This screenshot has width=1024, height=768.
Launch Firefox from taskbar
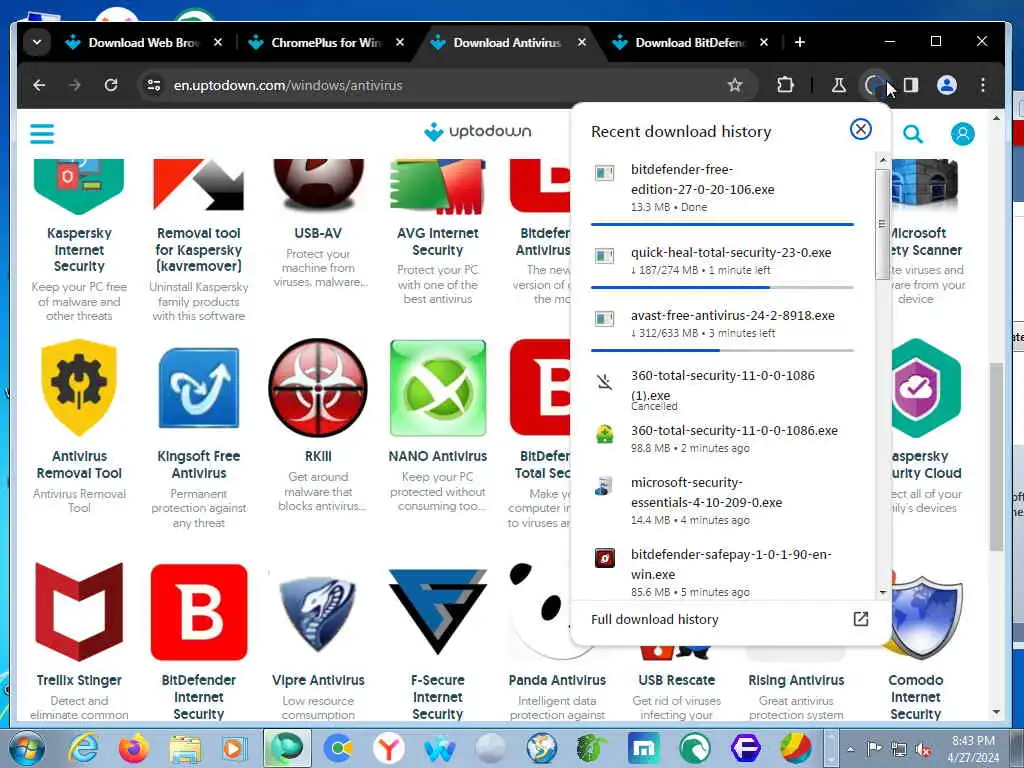[133, 748]
